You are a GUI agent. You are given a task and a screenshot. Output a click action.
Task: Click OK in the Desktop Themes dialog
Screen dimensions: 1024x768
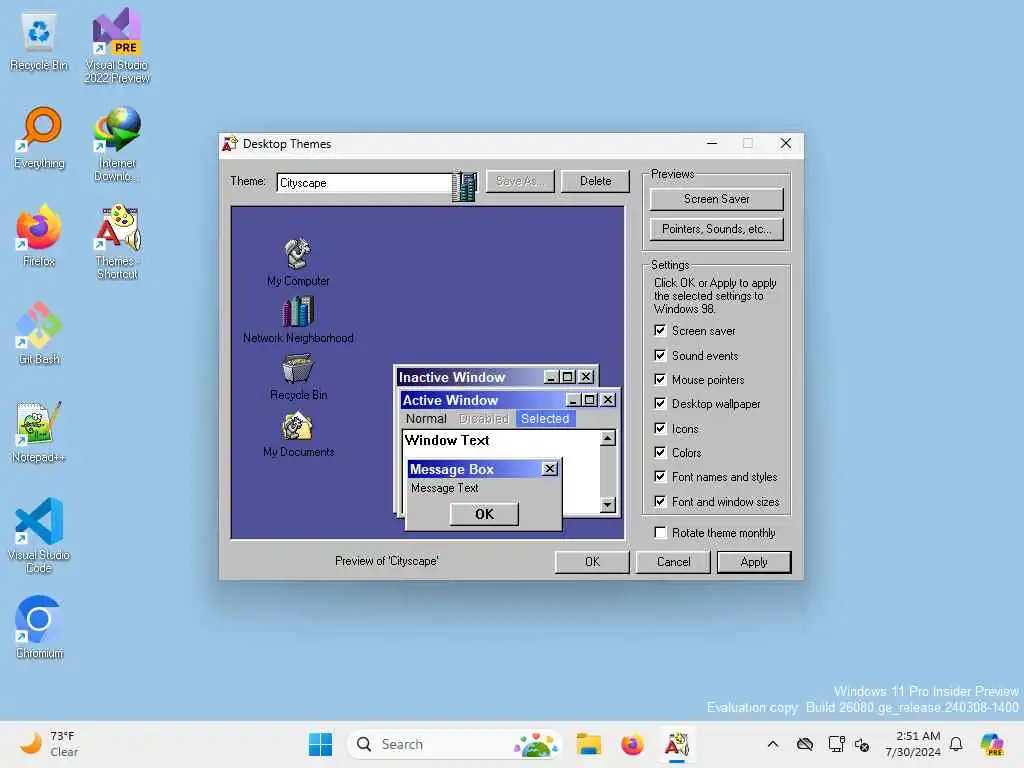[592, 562]
